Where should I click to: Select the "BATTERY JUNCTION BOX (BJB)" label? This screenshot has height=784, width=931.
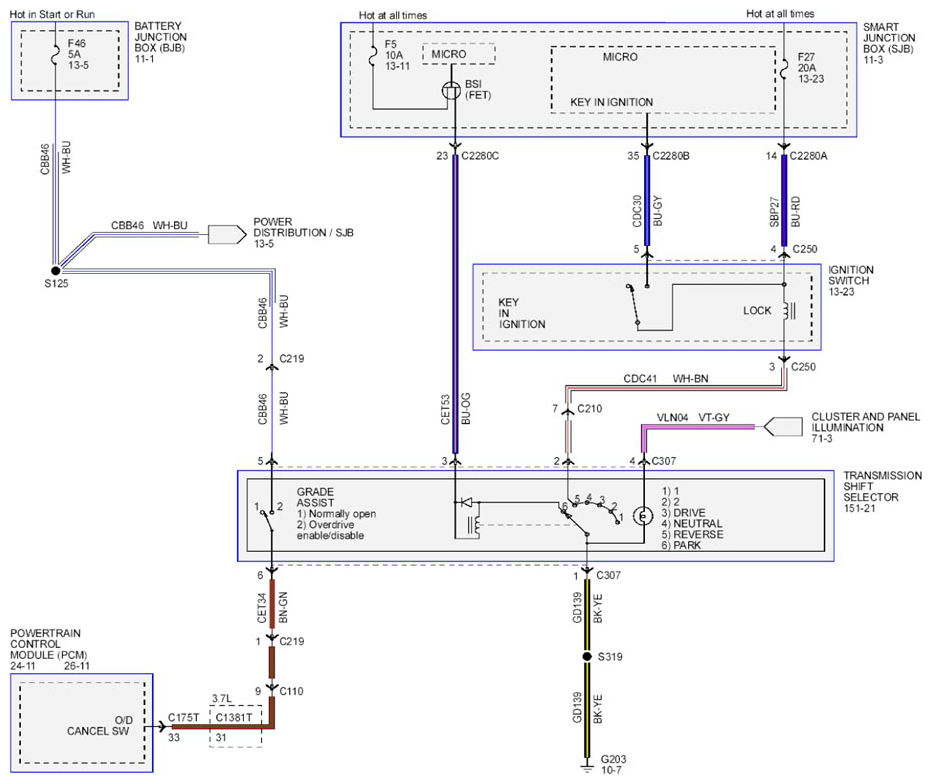[160, 37]
